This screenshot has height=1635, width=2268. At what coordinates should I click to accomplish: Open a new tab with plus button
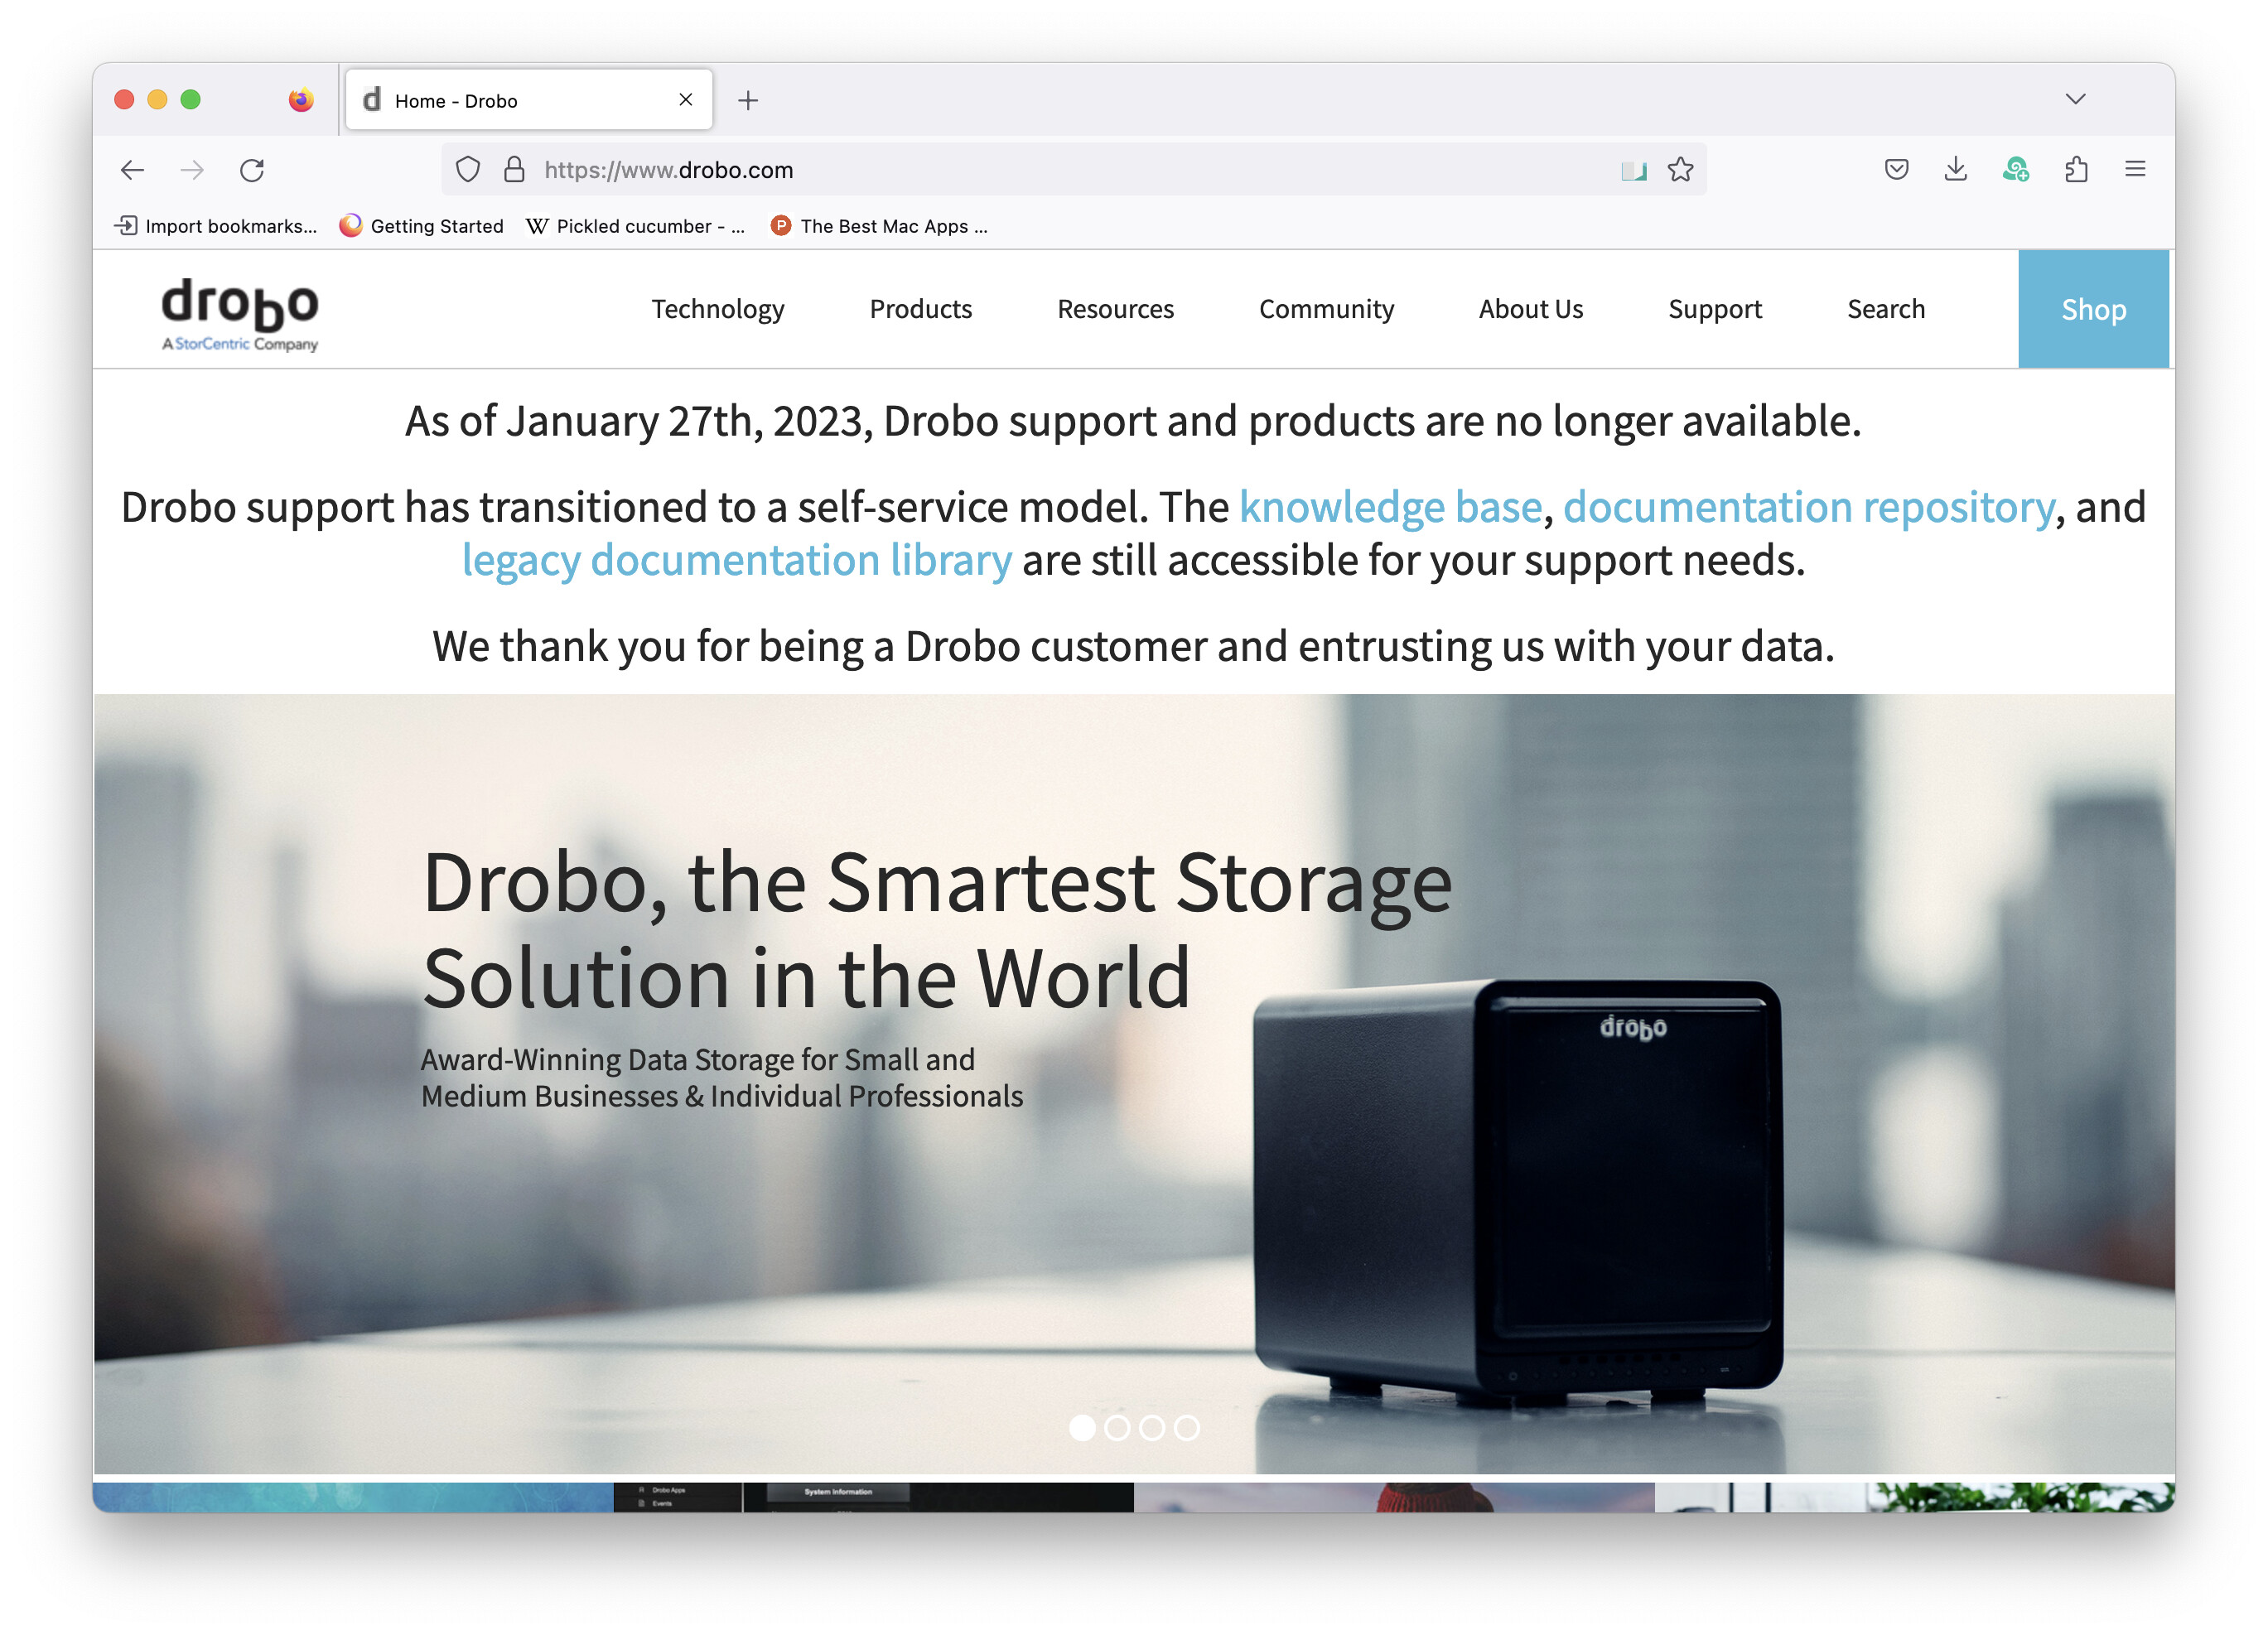coord(748,100)
